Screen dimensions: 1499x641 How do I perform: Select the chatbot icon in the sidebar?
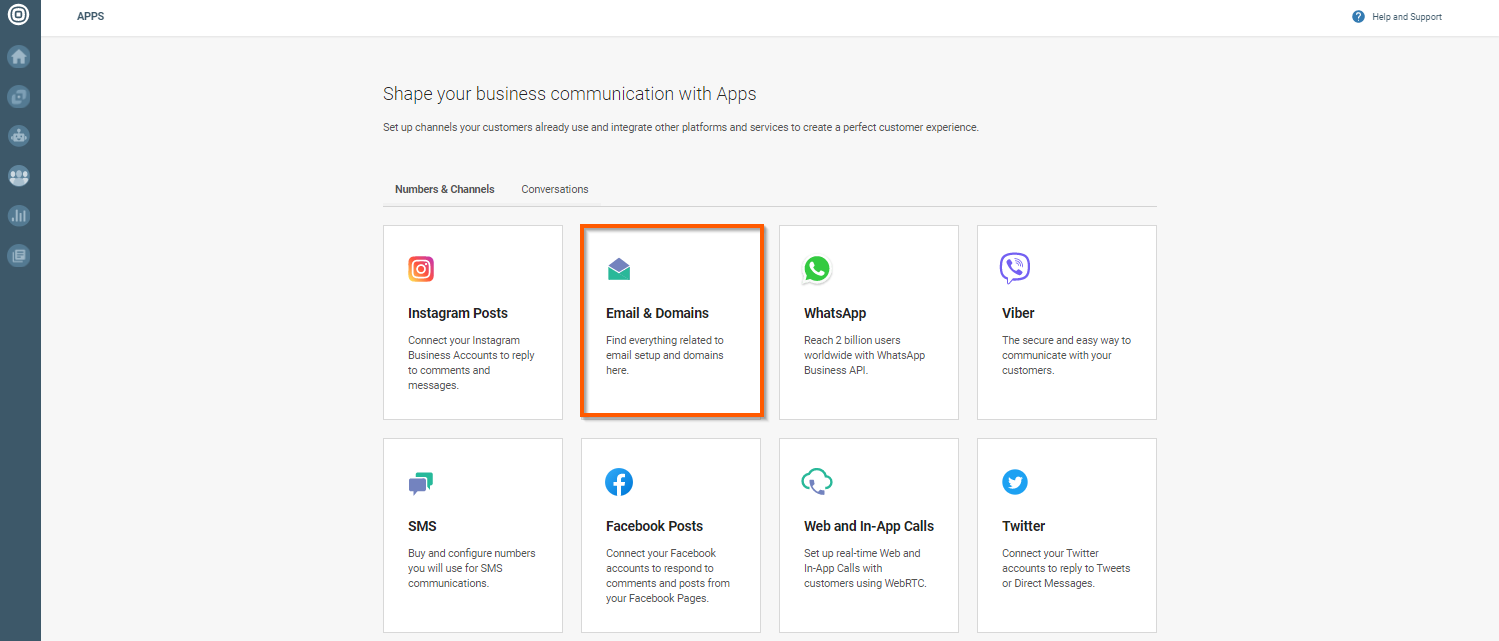(18, 135)
